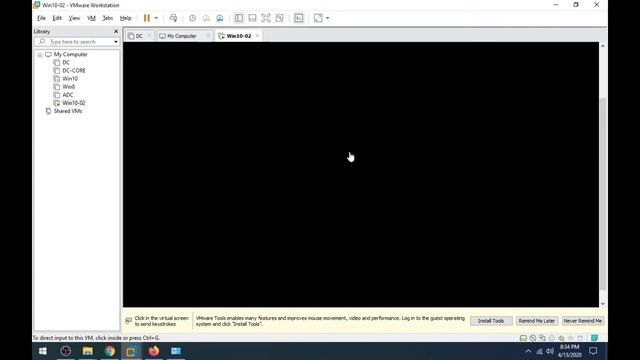640x360 pixels.
Task: Close the DC tab
Action: [x=149, y=36]
